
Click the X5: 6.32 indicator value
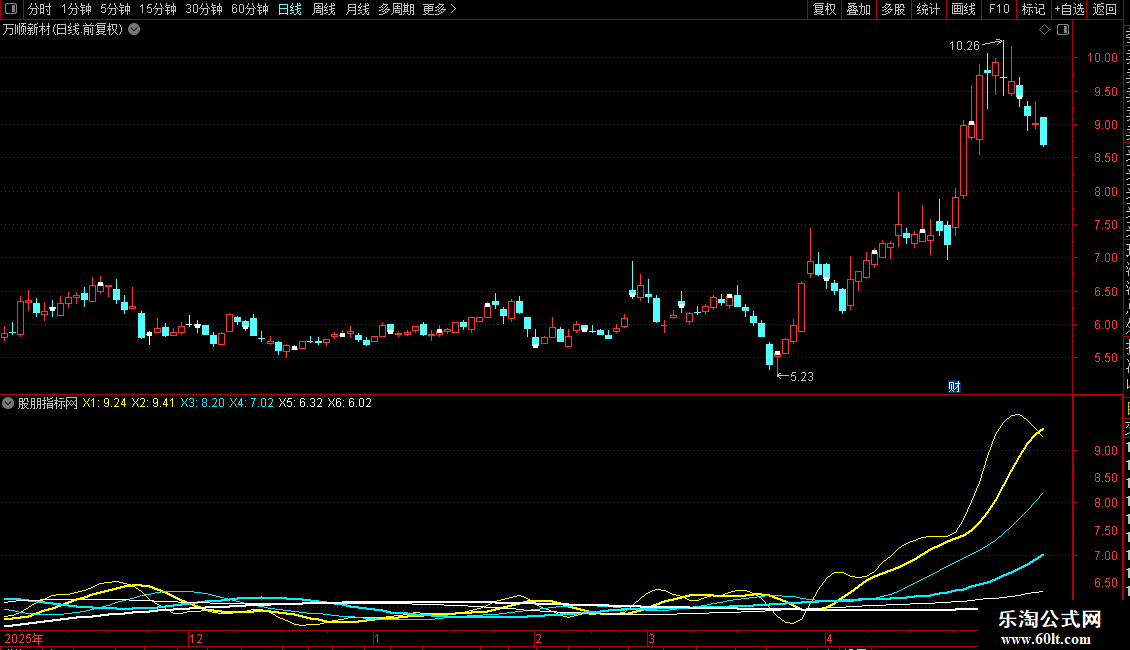pyautogui.click(x=301, y=404)
